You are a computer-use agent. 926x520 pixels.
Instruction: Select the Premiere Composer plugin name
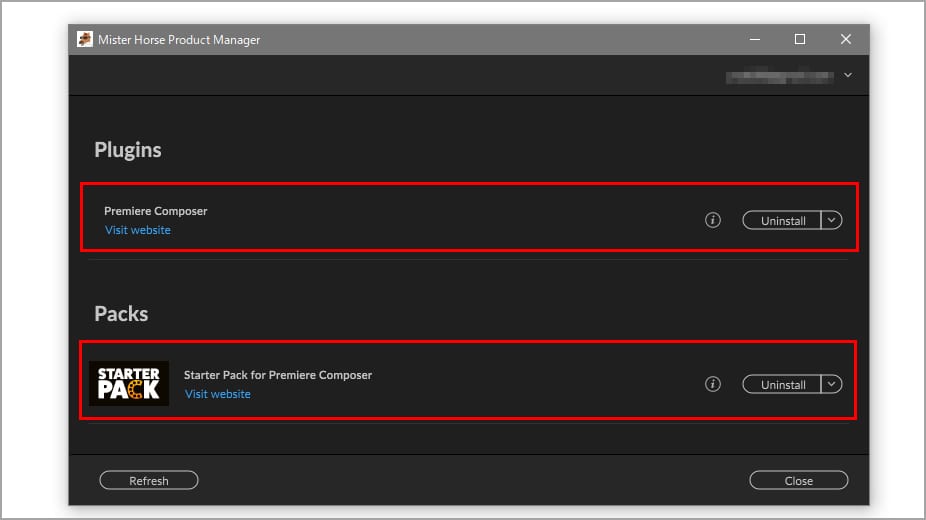tap(156, 211)
